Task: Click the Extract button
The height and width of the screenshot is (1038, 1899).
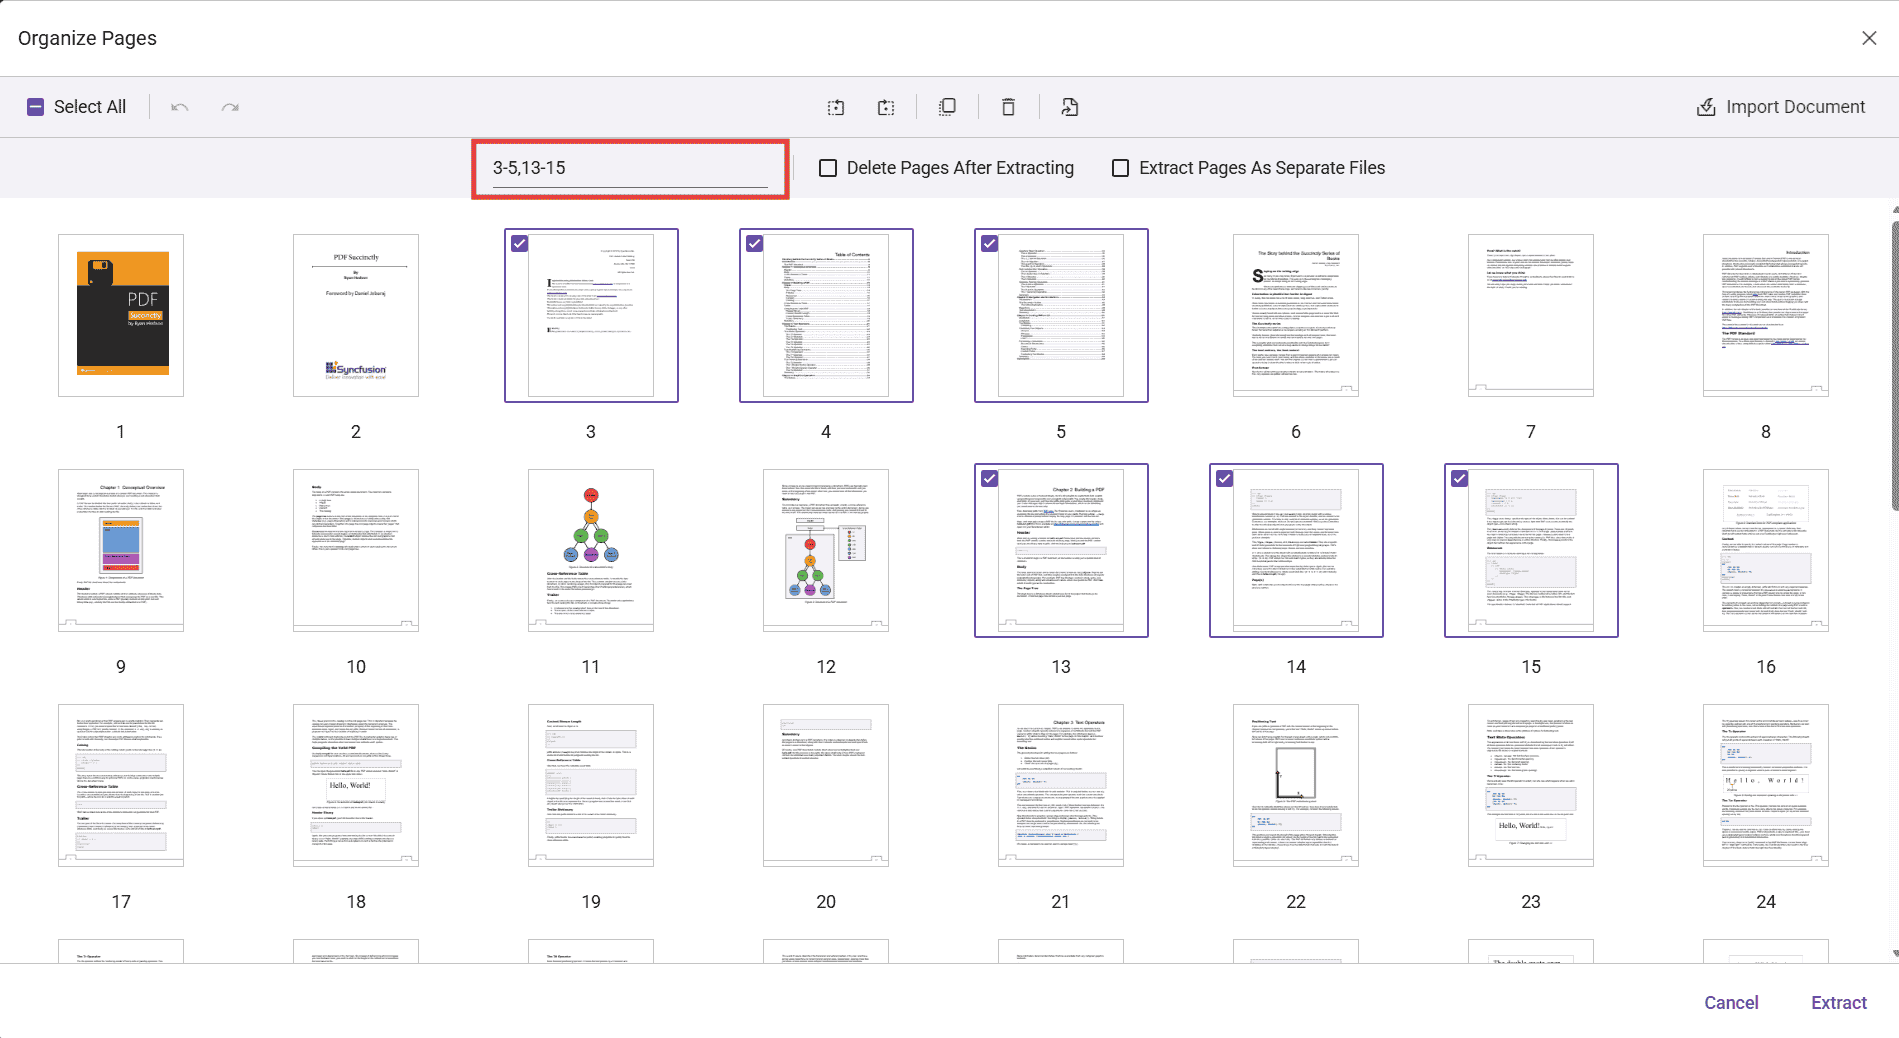Action: tap(1838, 1002)
